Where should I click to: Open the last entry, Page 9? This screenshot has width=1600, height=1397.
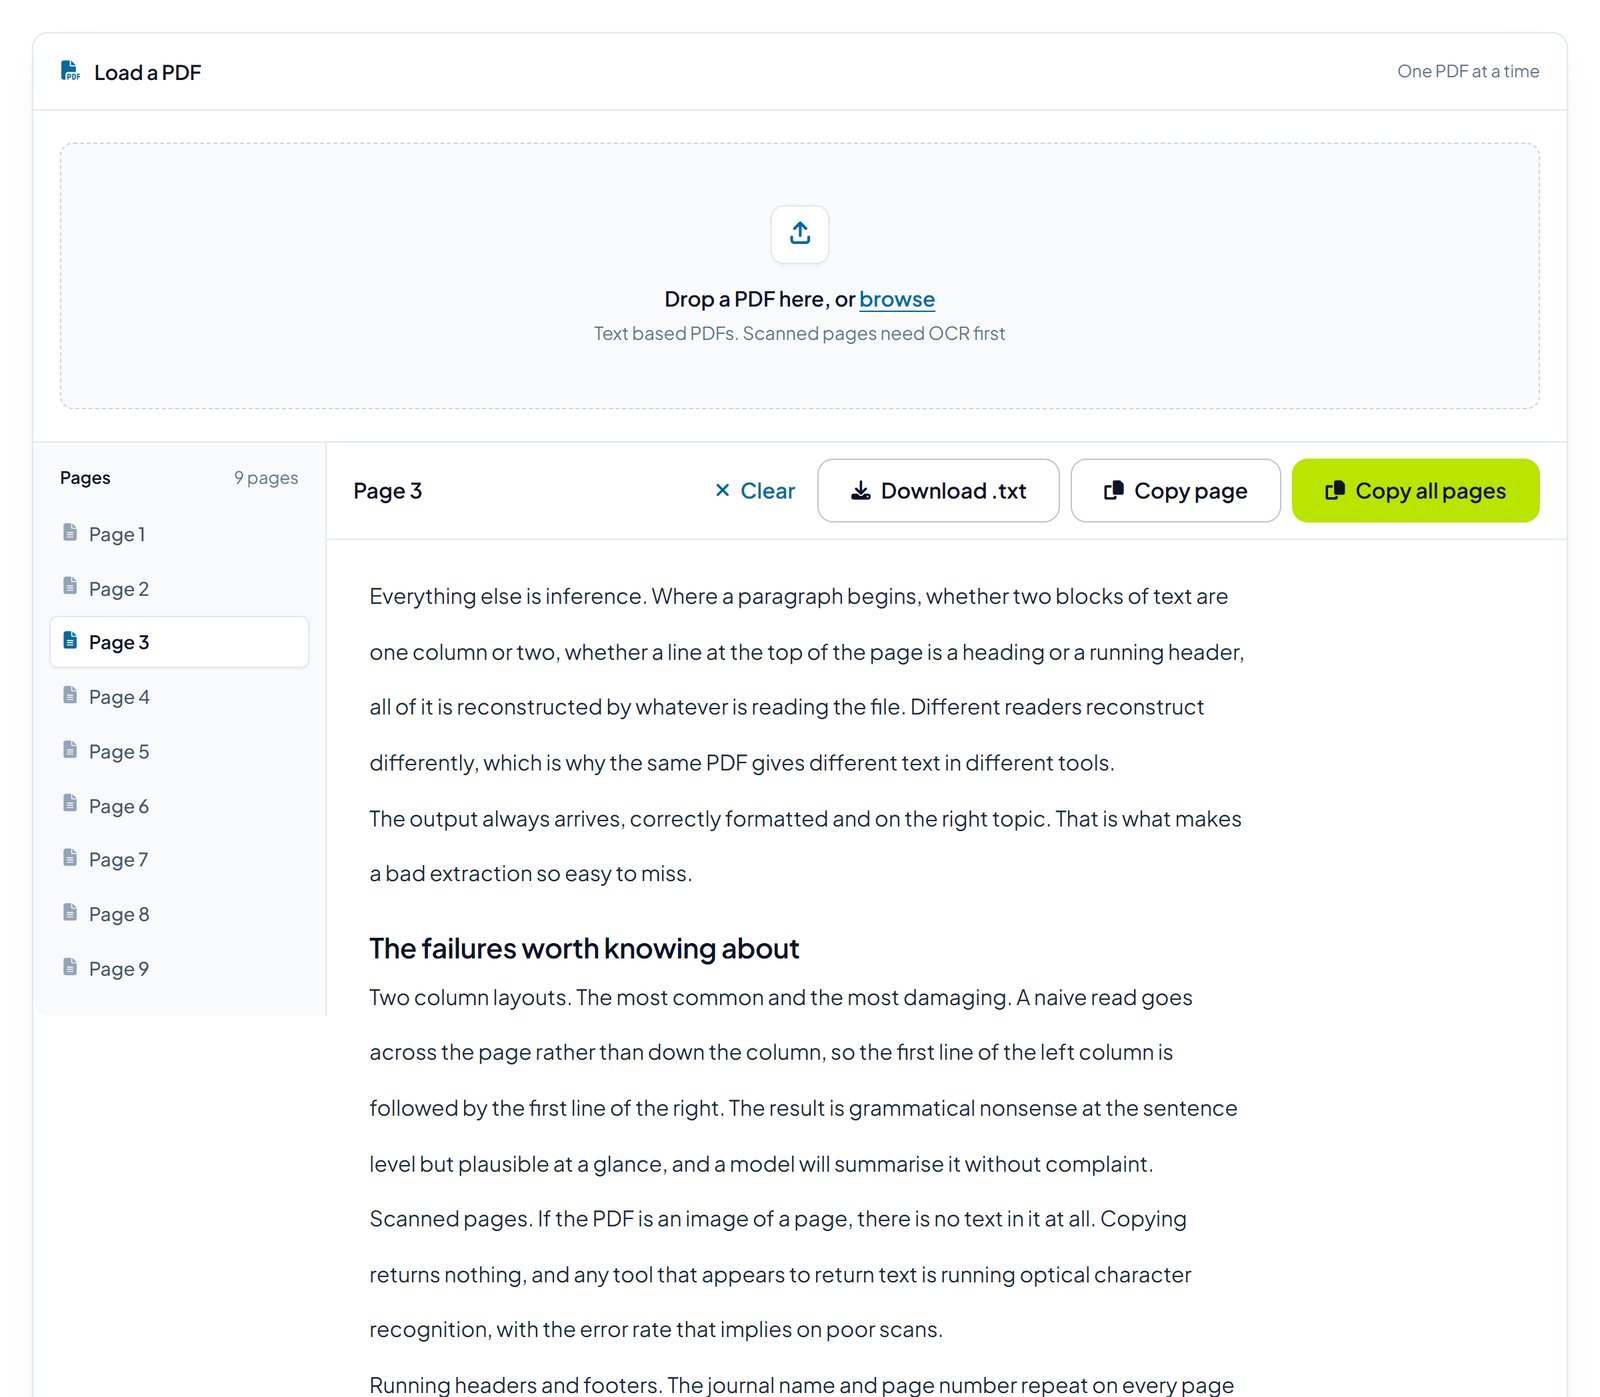tap(179, 969)
